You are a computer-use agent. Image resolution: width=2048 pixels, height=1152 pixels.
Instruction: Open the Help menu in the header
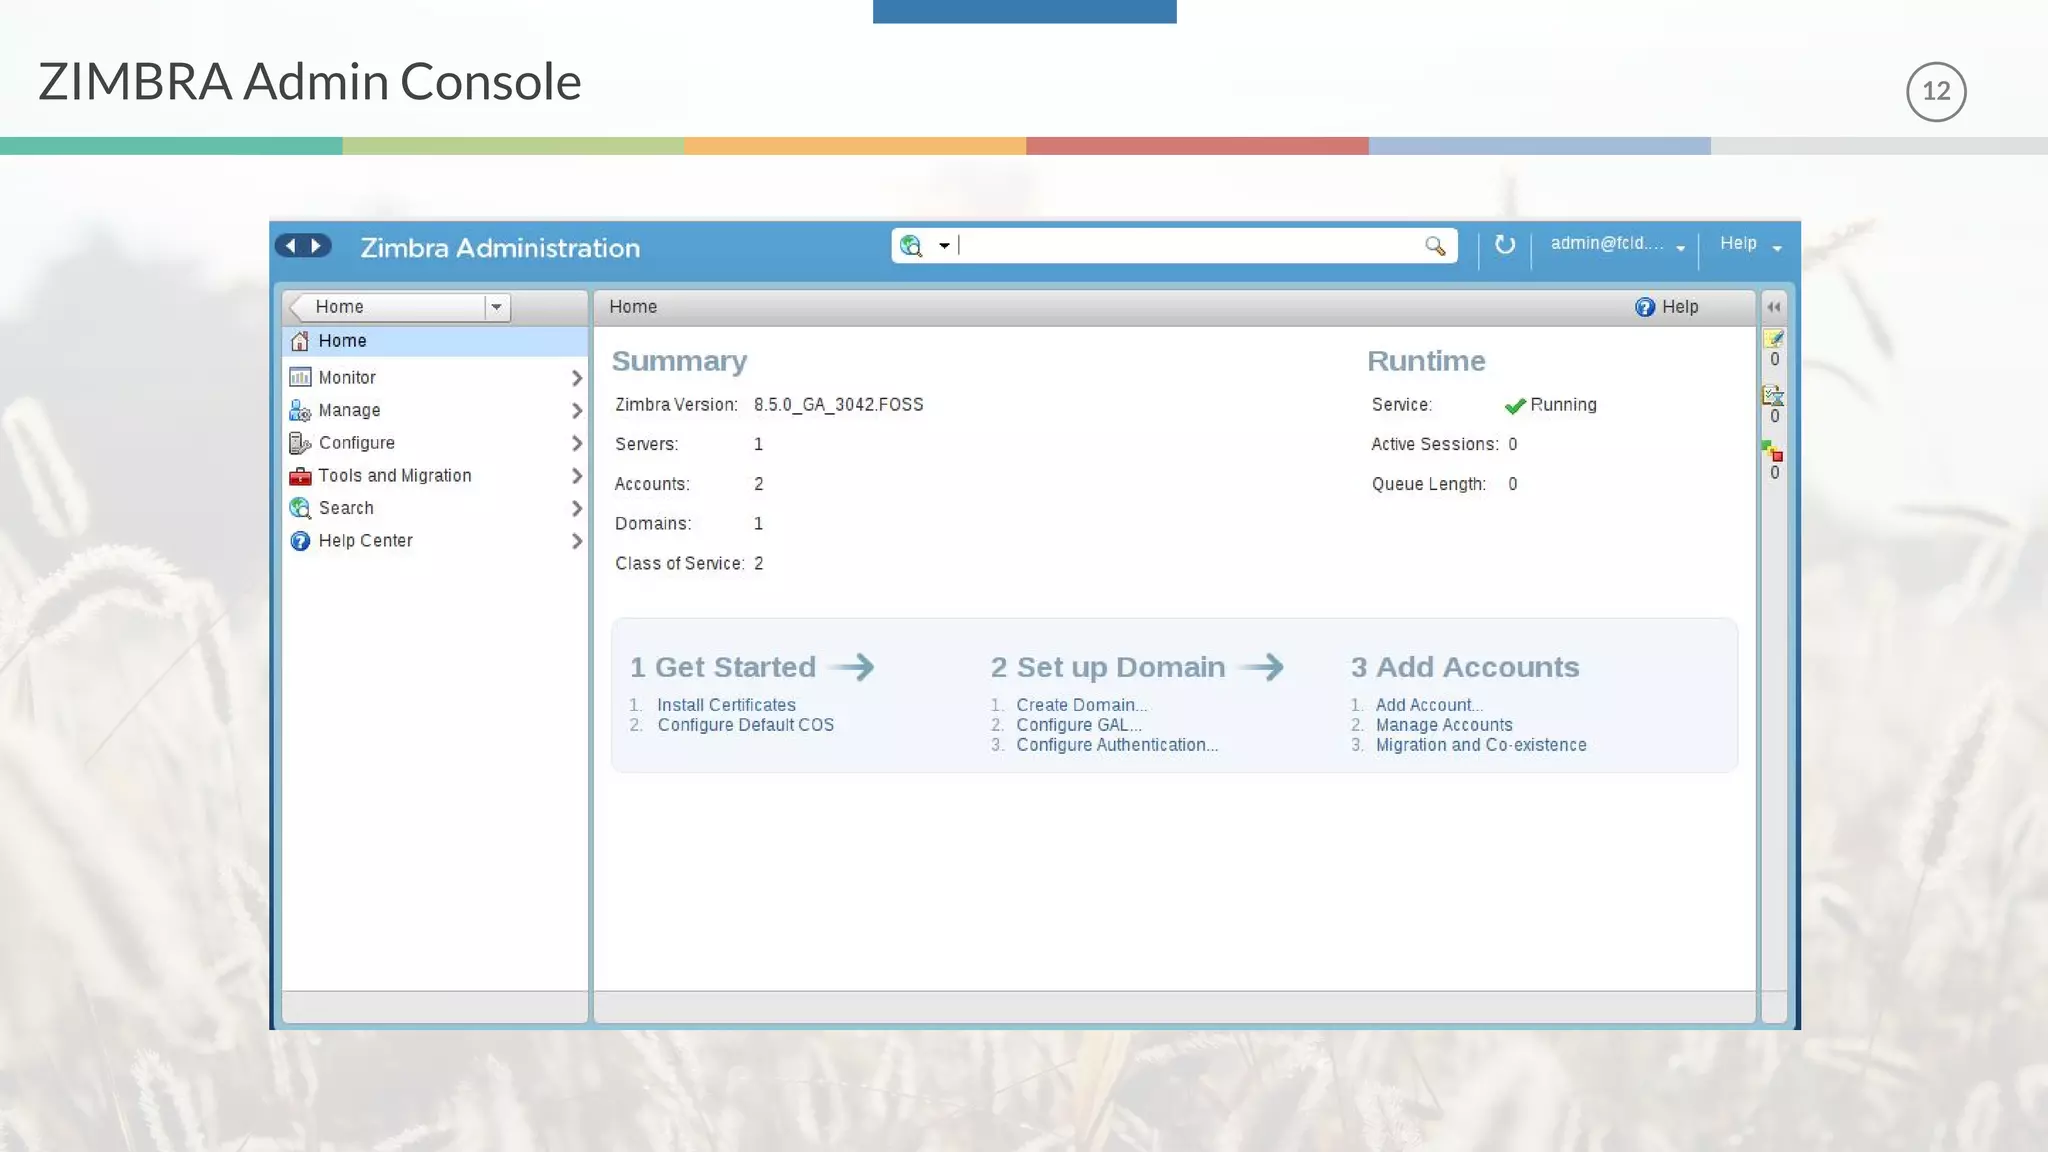(1750, 244)
